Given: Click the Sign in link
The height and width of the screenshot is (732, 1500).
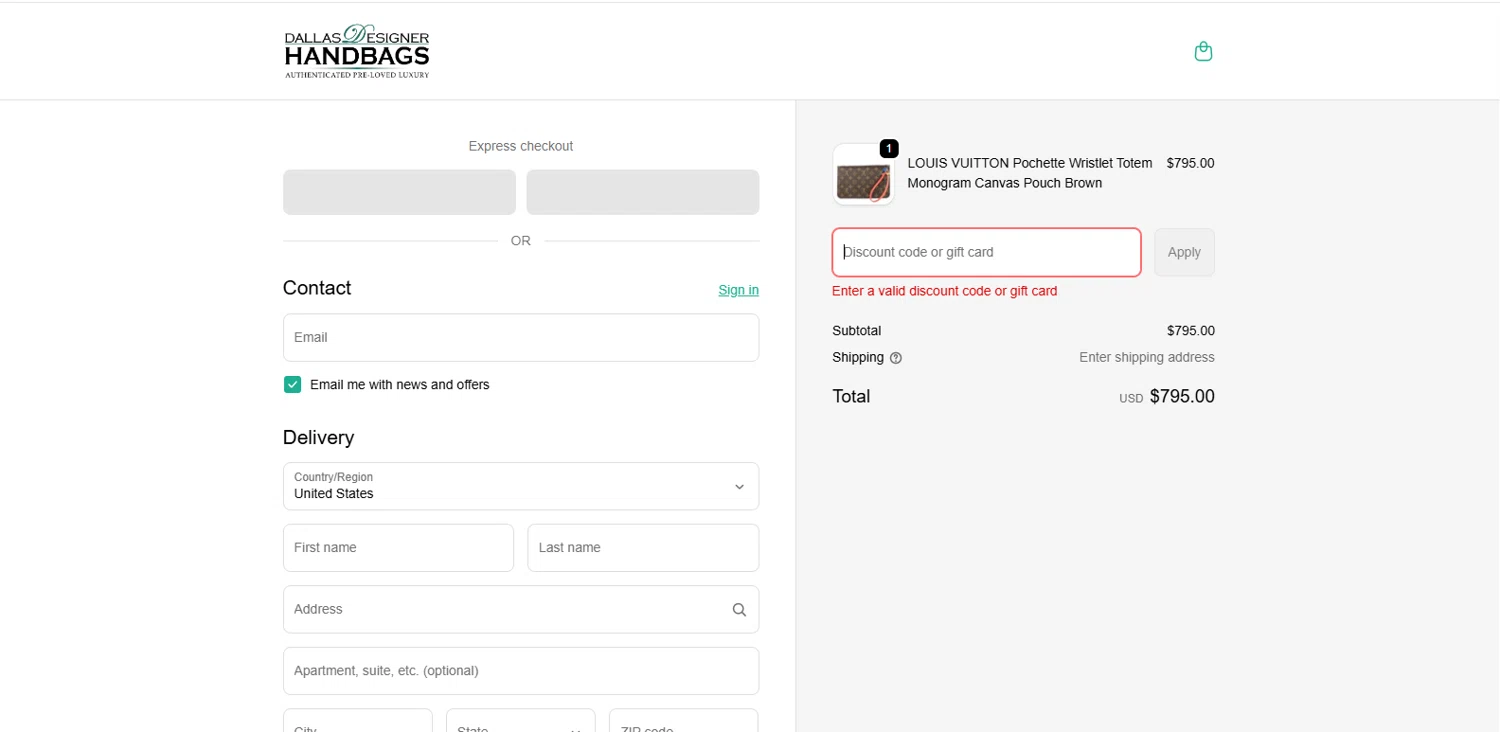Looking at the screenshot, I should pyautogui.click(x=738, y=290).
